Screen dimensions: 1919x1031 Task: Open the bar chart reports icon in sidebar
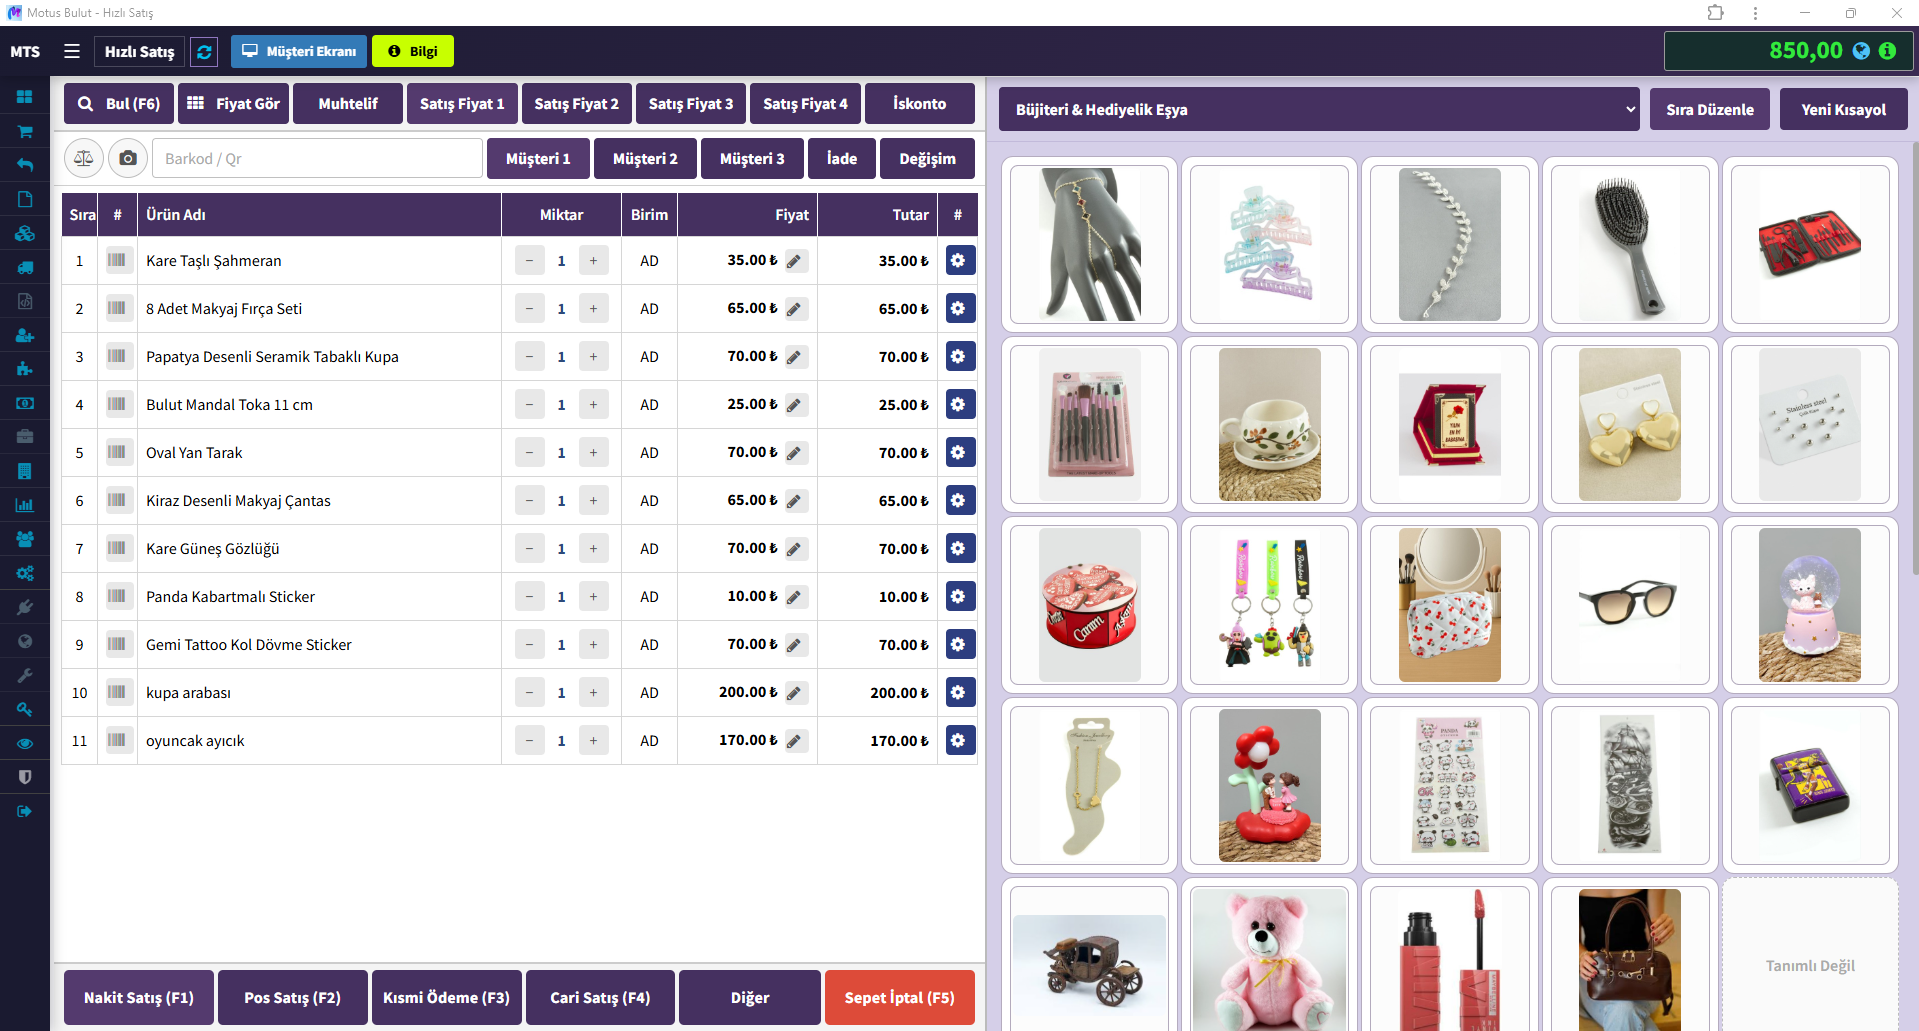(25, 505)
